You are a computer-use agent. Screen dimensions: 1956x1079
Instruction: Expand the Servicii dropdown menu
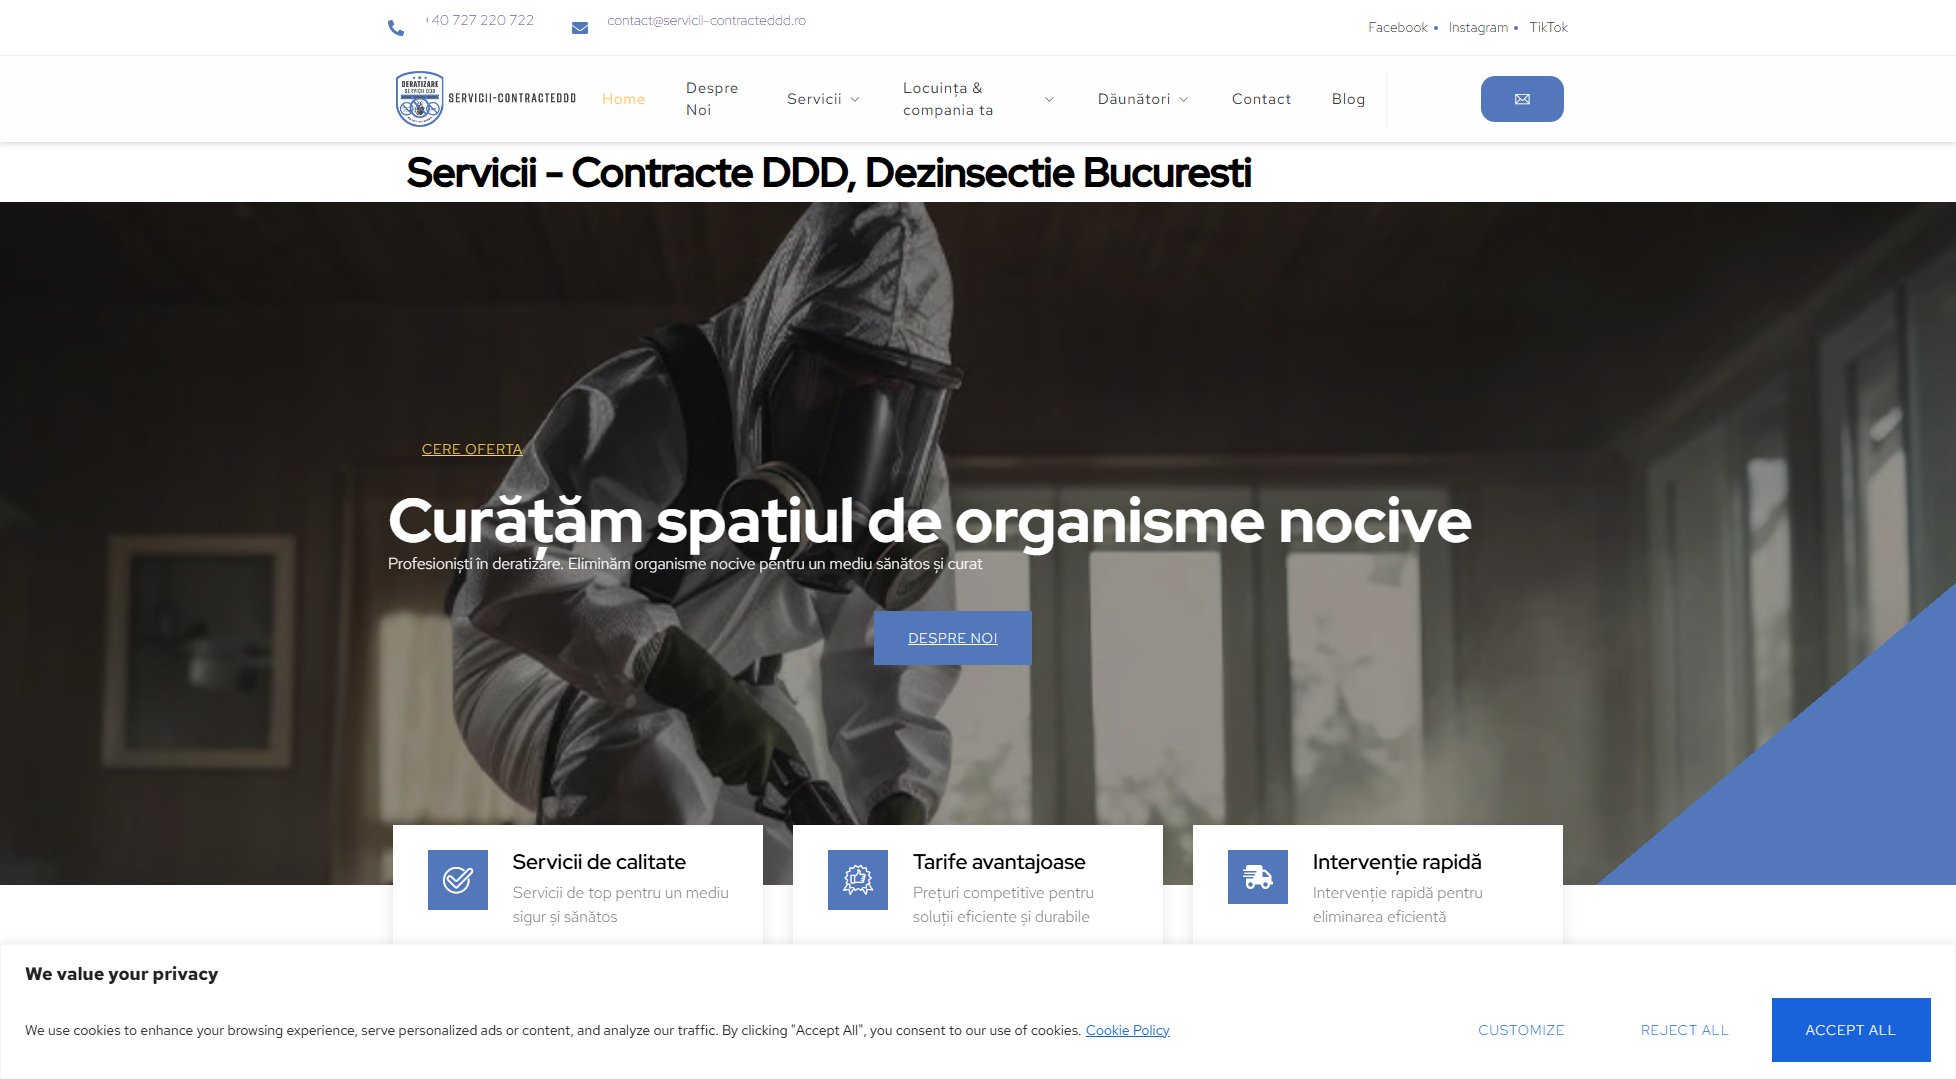tap(816, 98)
